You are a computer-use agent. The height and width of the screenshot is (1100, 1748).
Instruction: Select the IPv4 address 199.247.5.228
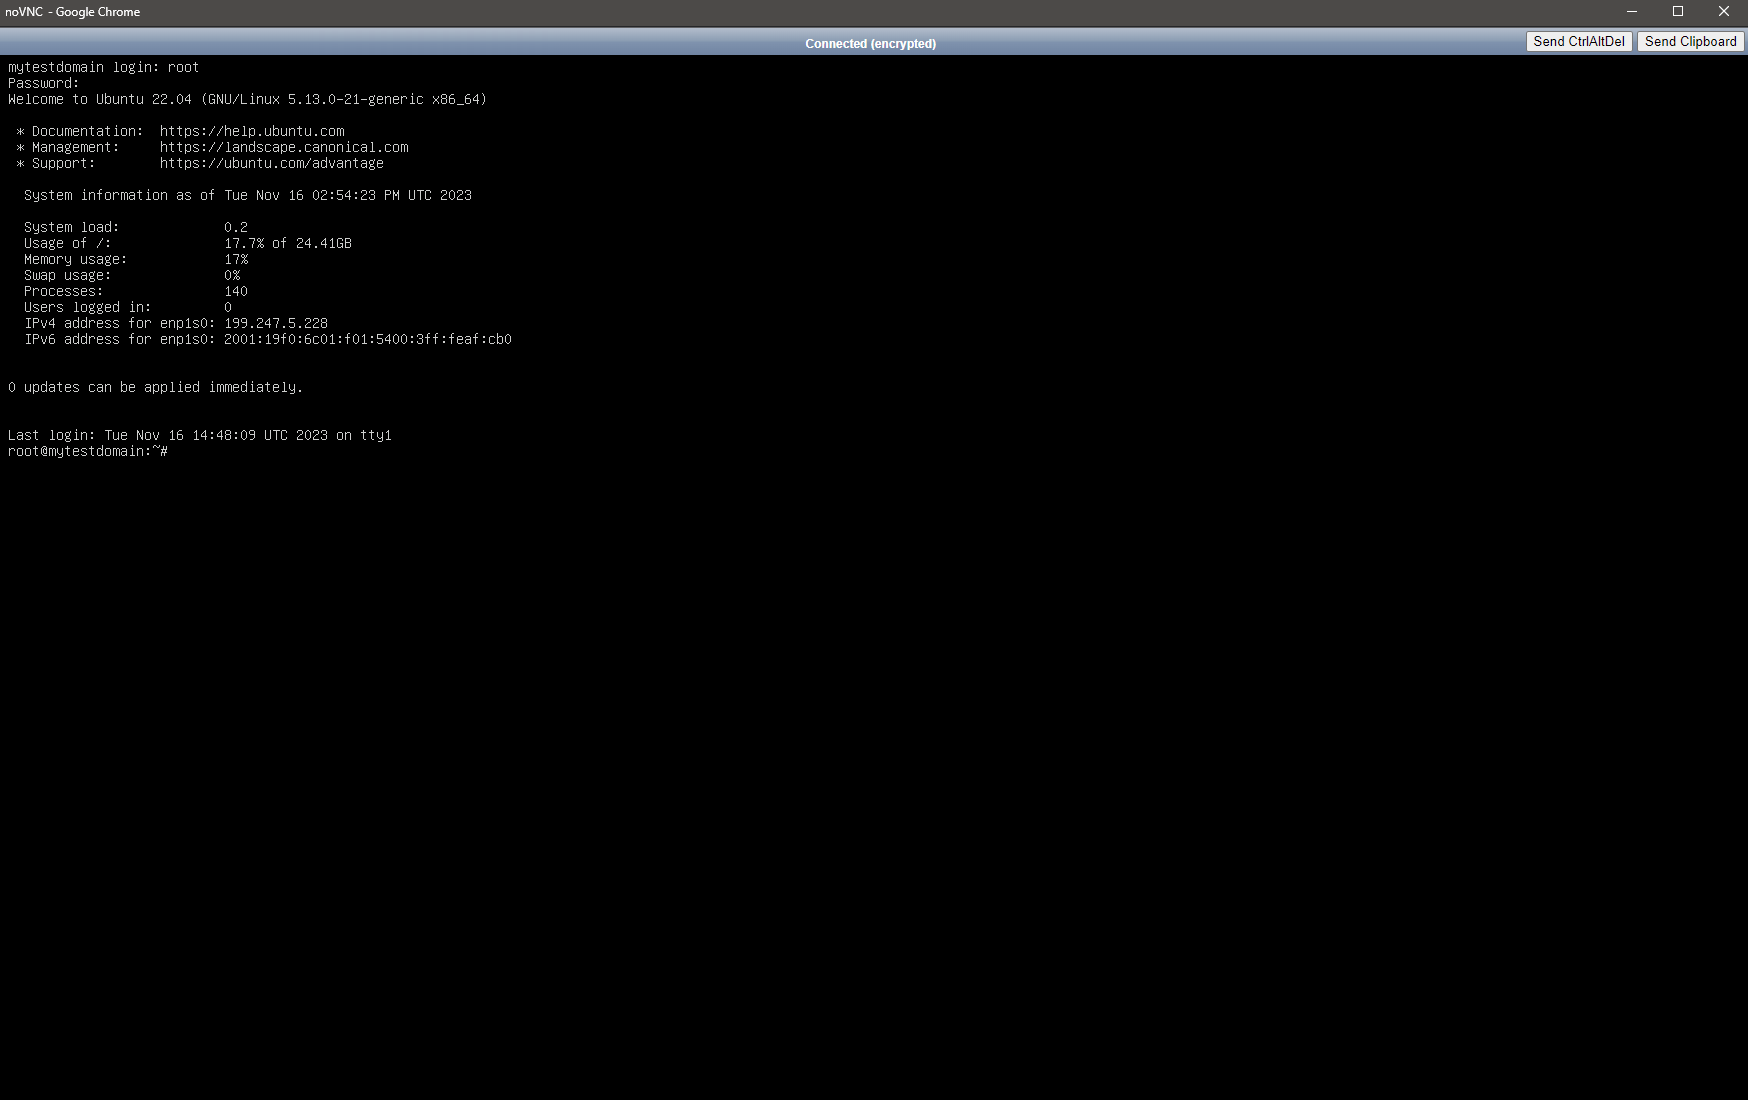[275, 323]
